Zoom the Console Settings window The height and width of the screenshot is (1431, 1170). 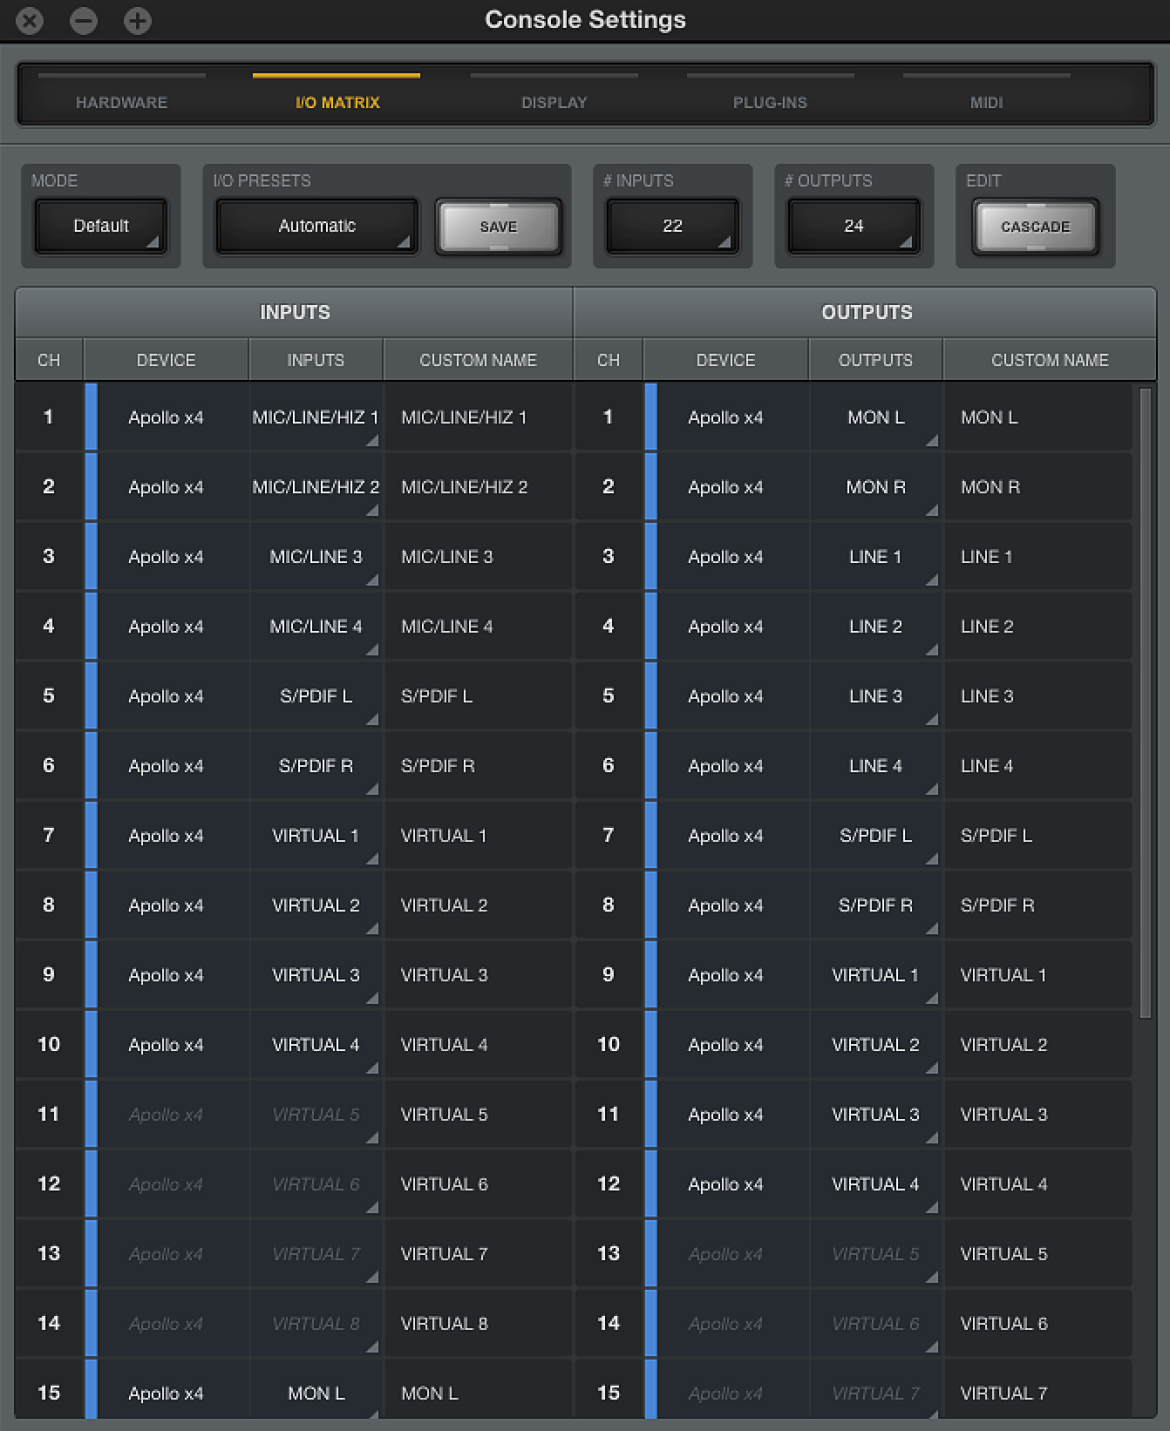138,20
